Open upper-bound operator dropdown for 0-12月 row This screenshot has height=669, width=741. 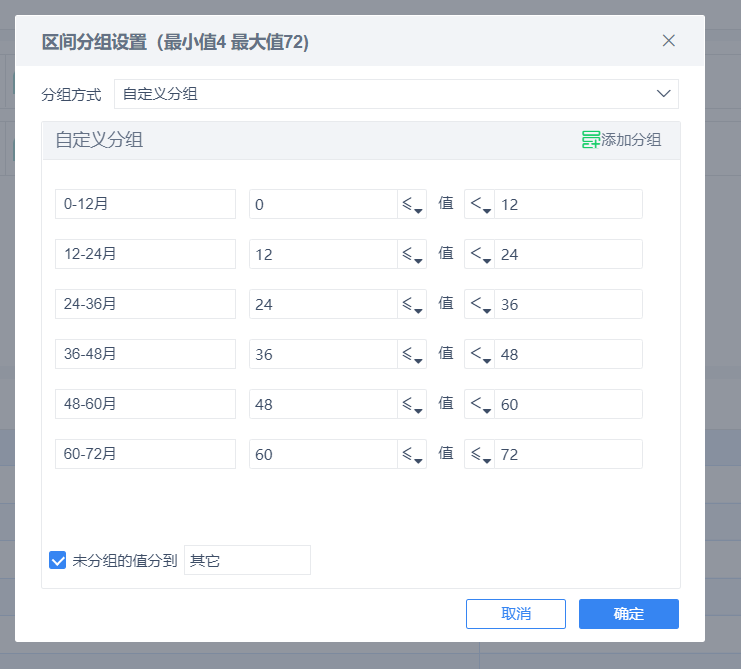pyautogui.click(x=480, y=204)
